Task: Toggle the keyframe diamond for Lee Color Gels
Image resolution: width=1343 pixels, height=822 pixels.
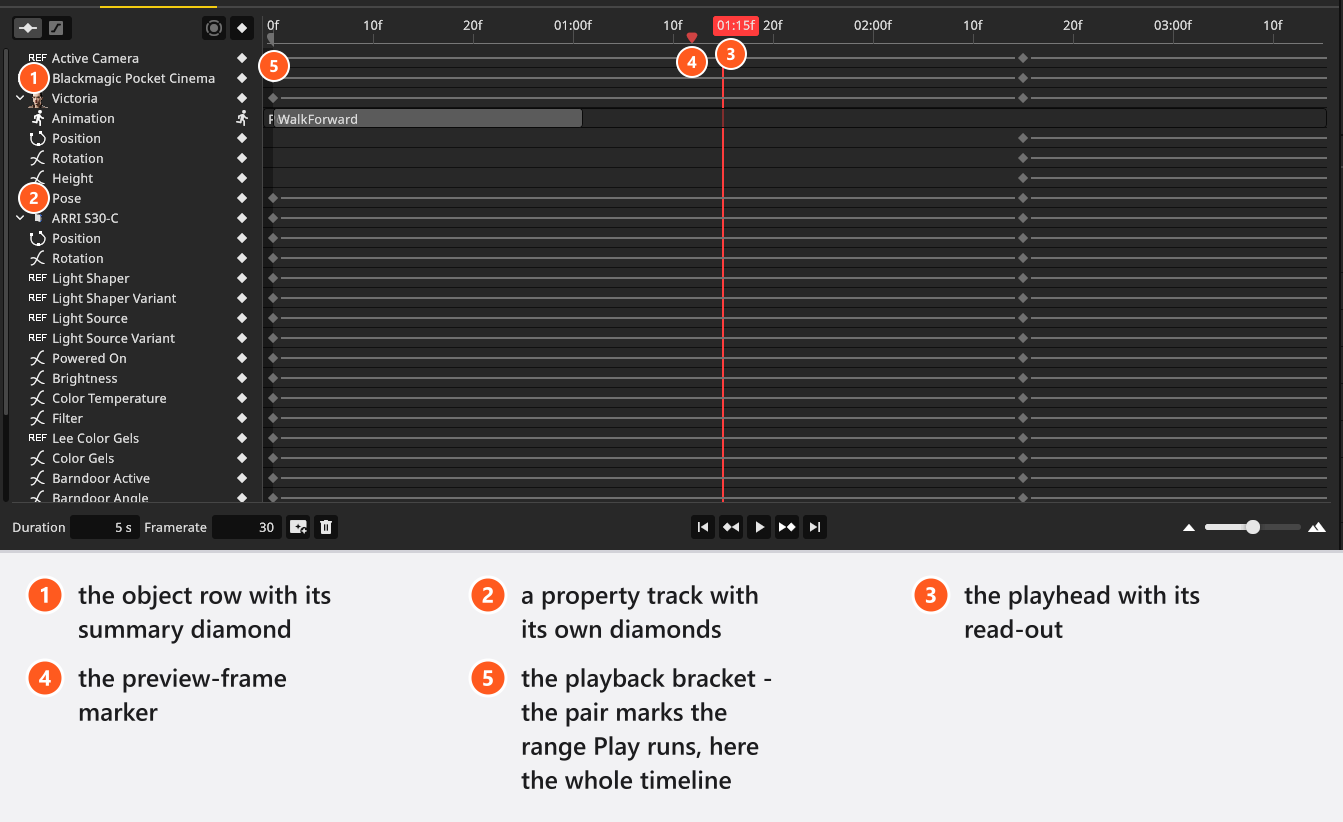Action: pyautogui.click(x=241, y=438)
